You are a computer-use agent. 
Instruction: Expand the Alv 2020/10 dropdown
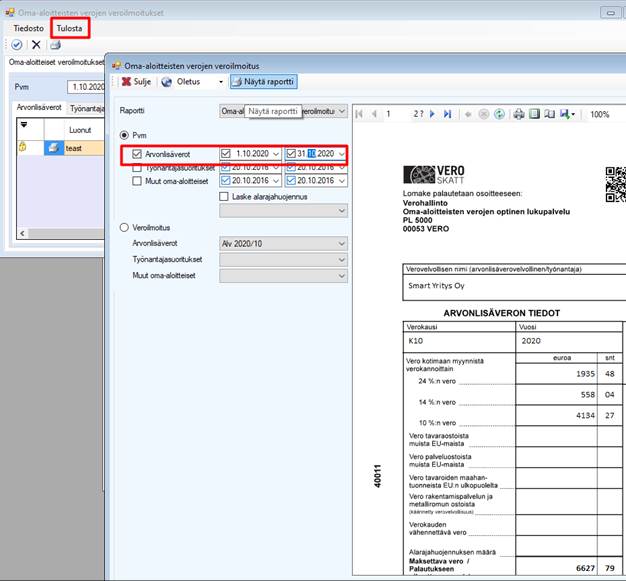341,243
